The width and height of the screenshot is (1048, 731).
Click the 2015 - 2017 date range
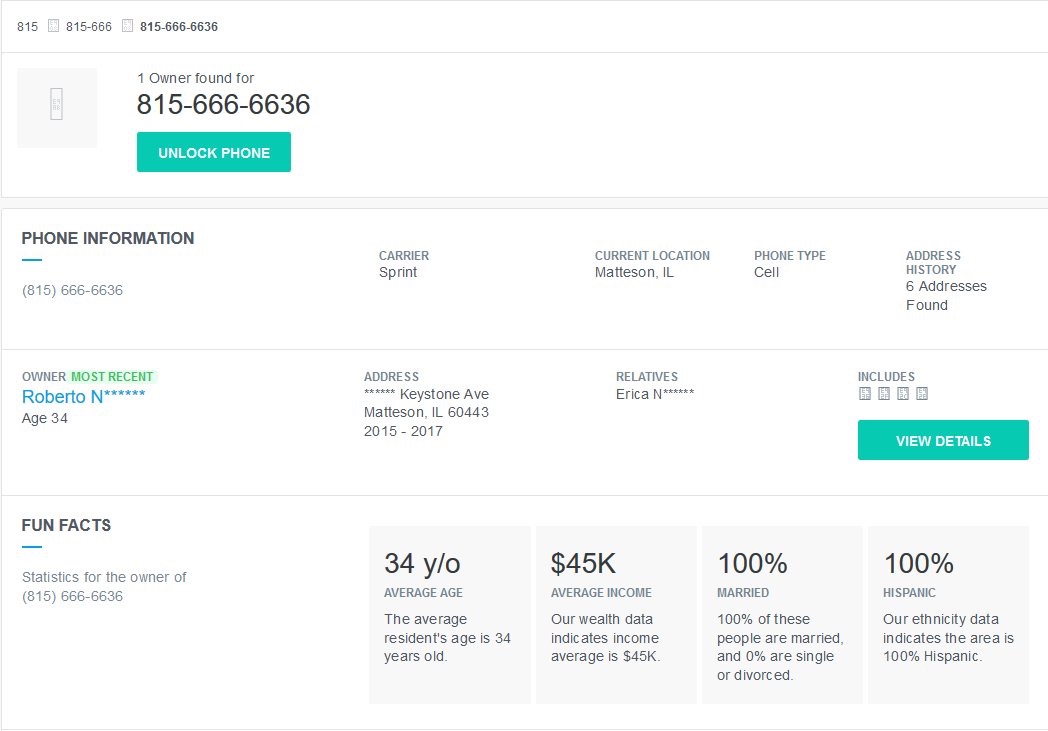click(403, 431)
